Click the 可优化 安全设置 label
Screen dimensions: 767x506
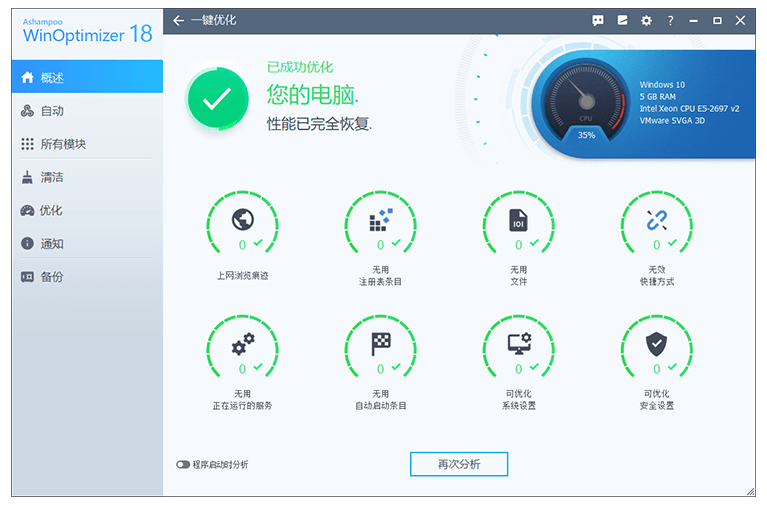pyautogui.click(x=656, y=399)
